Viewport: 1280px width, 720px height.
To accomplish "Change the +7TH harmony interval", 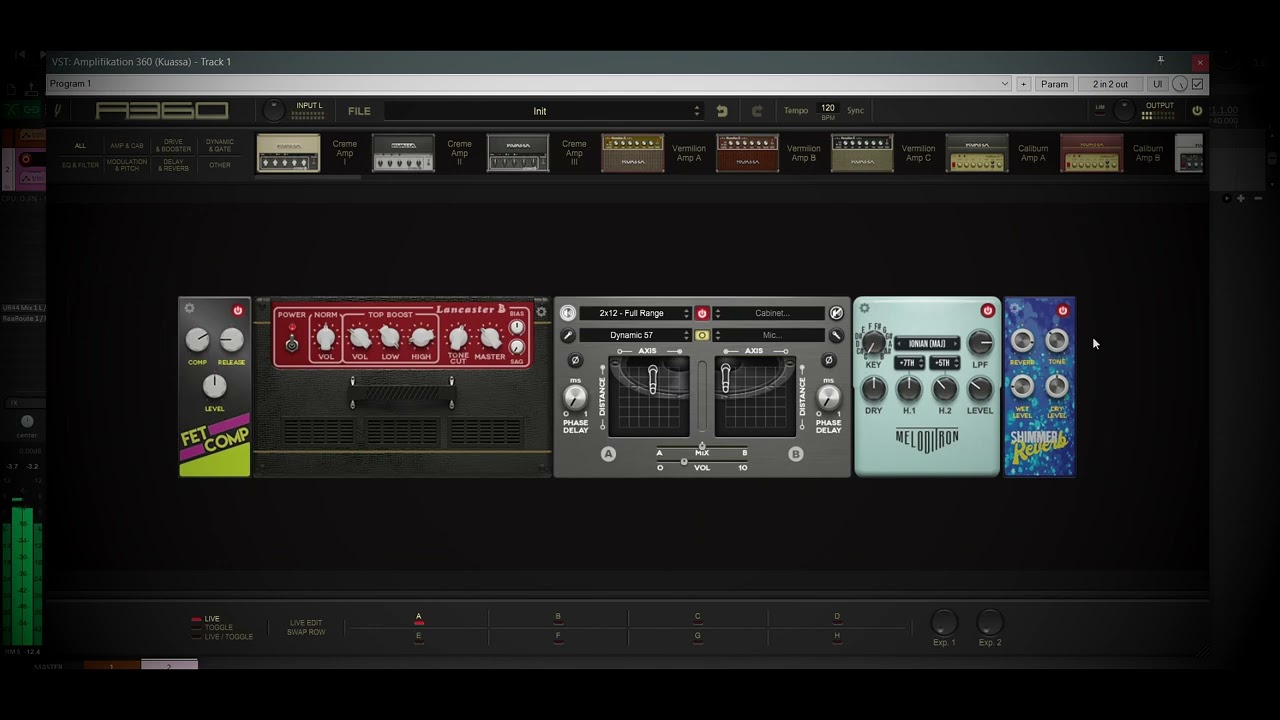I will 909,363.
